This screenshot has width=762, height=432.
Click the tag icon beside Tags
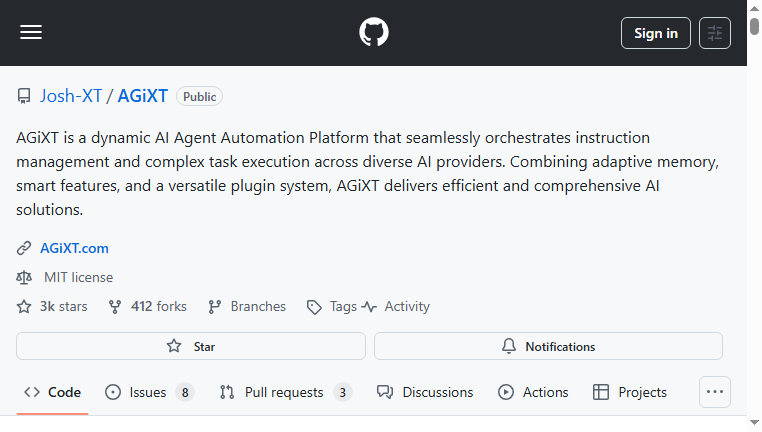tap(314, 307)
